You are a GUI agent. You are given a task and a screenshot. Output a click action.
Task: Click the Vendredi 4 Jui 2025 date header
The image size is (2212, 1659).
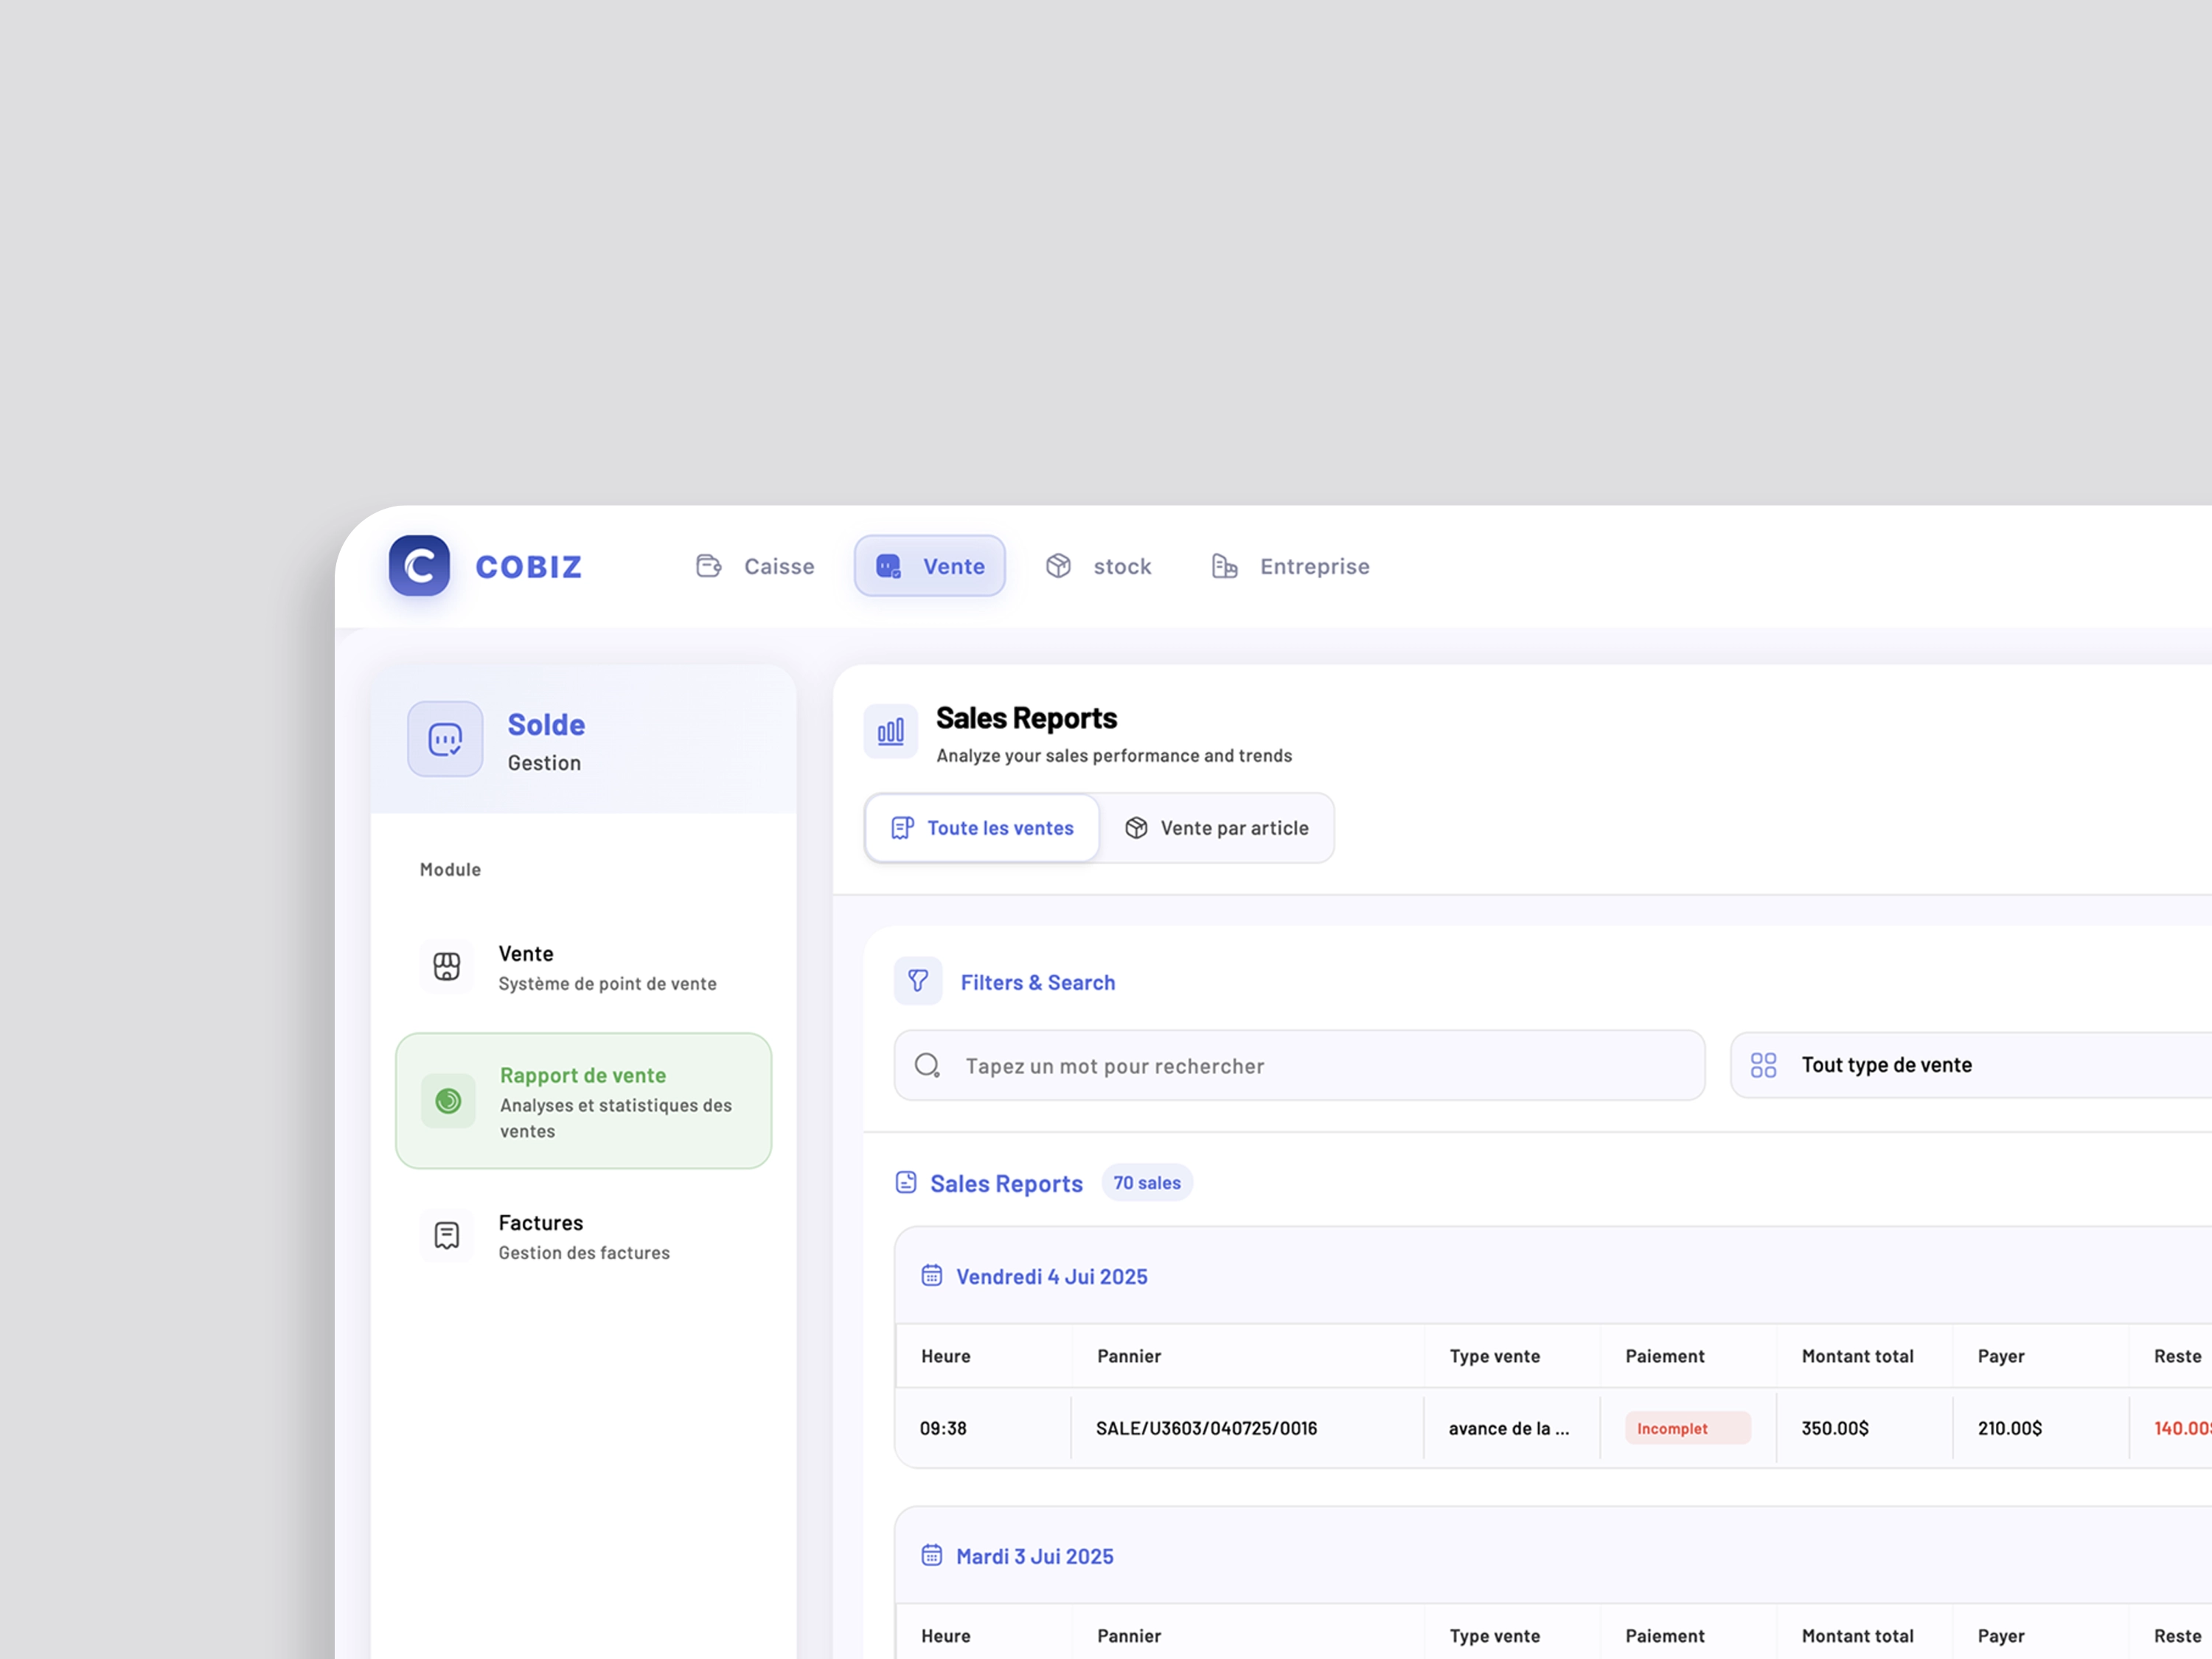tap(1052, 1277)
